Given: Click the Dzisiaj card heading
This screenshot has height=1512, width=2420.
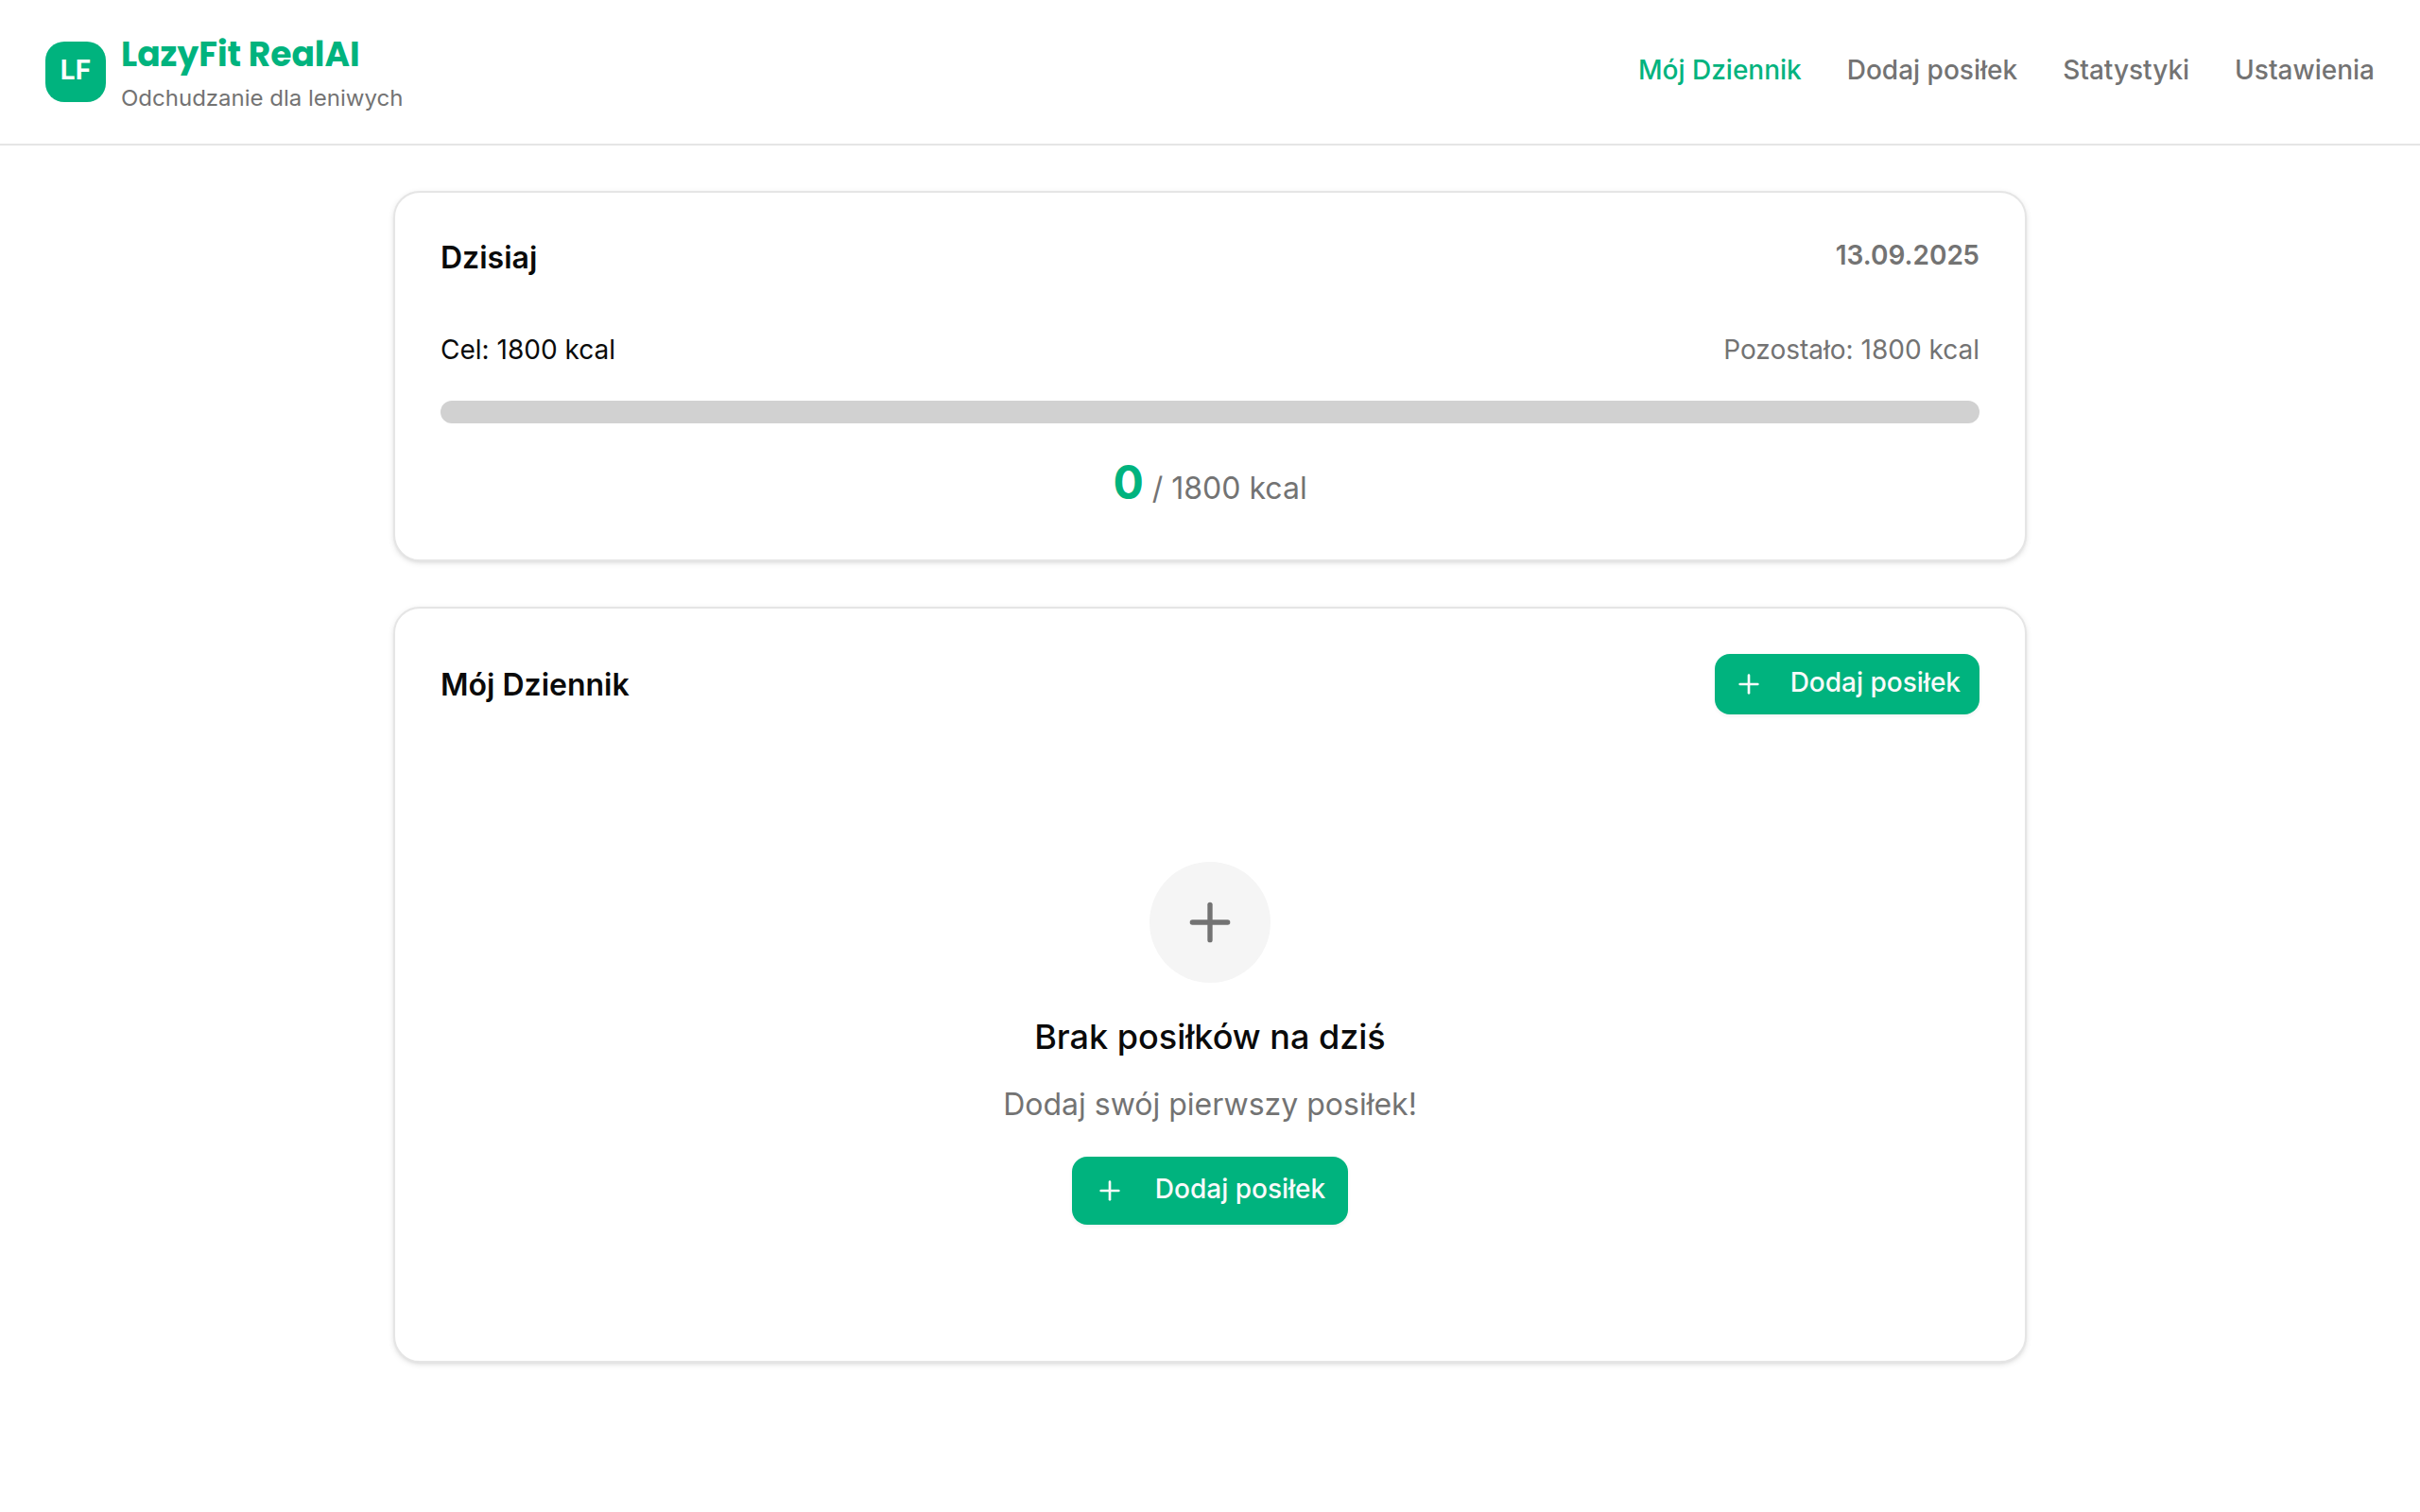Looking at the screenshot, I should point(488,257).
